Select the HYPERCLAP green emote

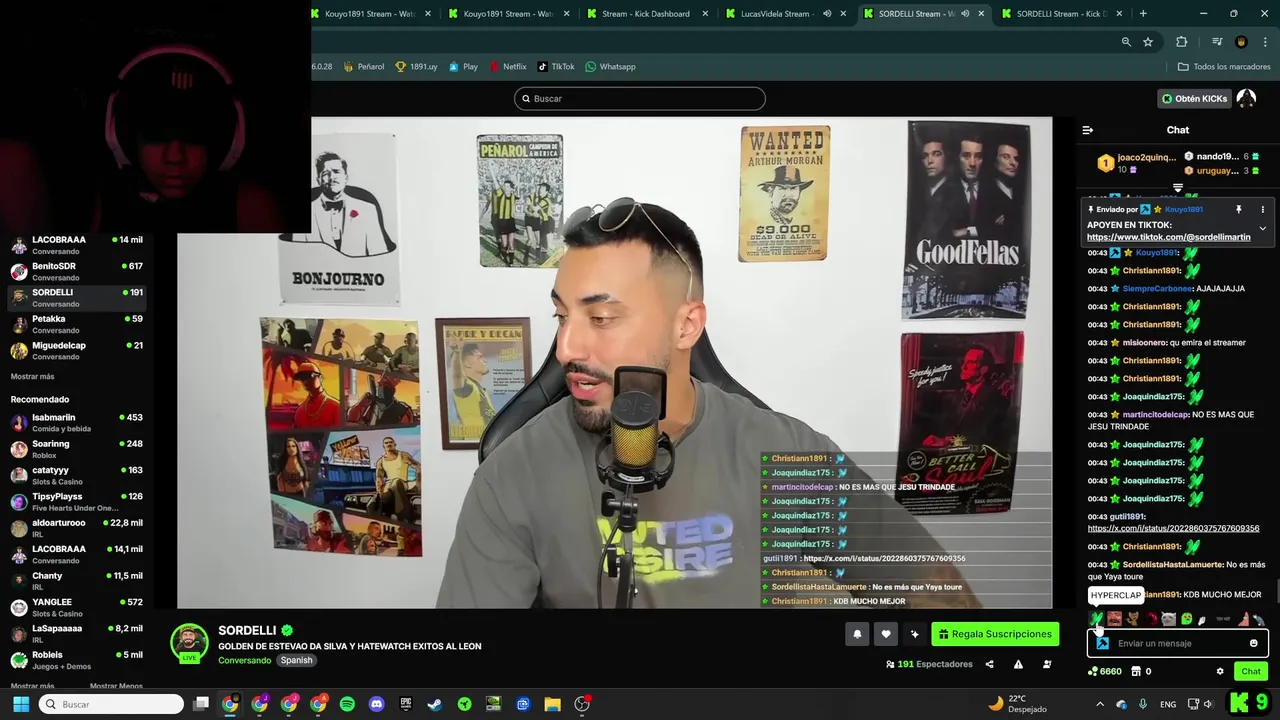[x=1097, y=619]
